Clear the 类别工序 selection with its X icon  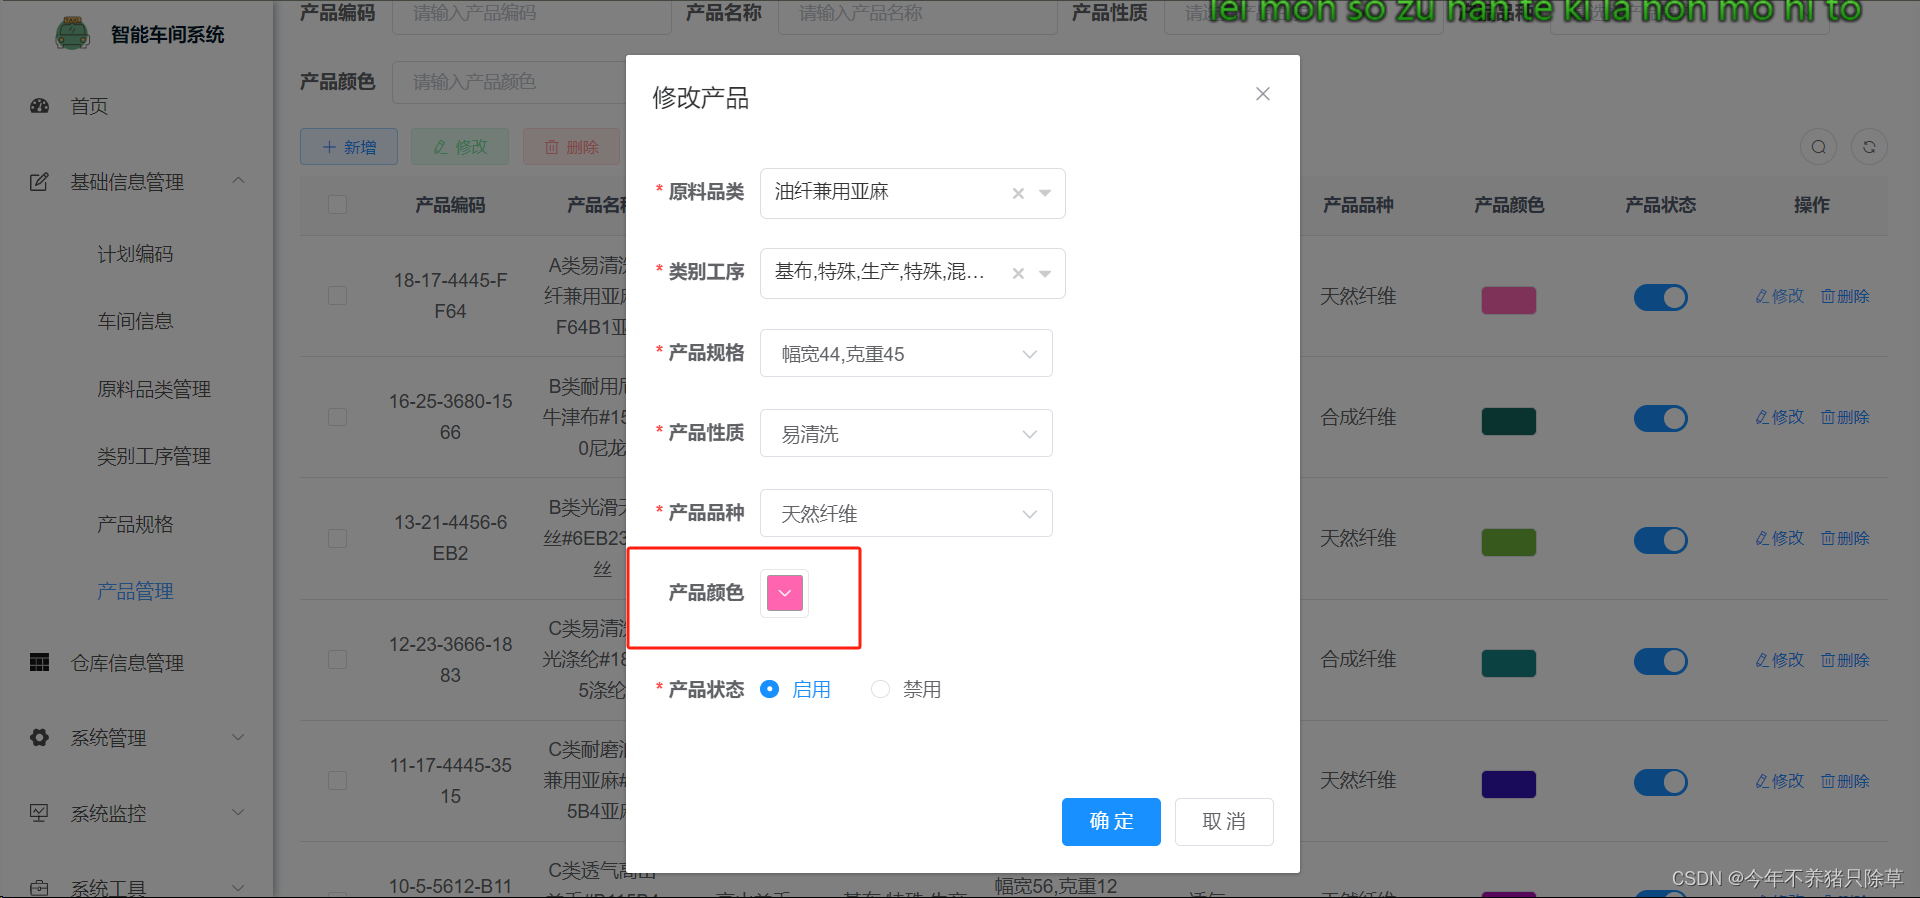coord(1018,273)
